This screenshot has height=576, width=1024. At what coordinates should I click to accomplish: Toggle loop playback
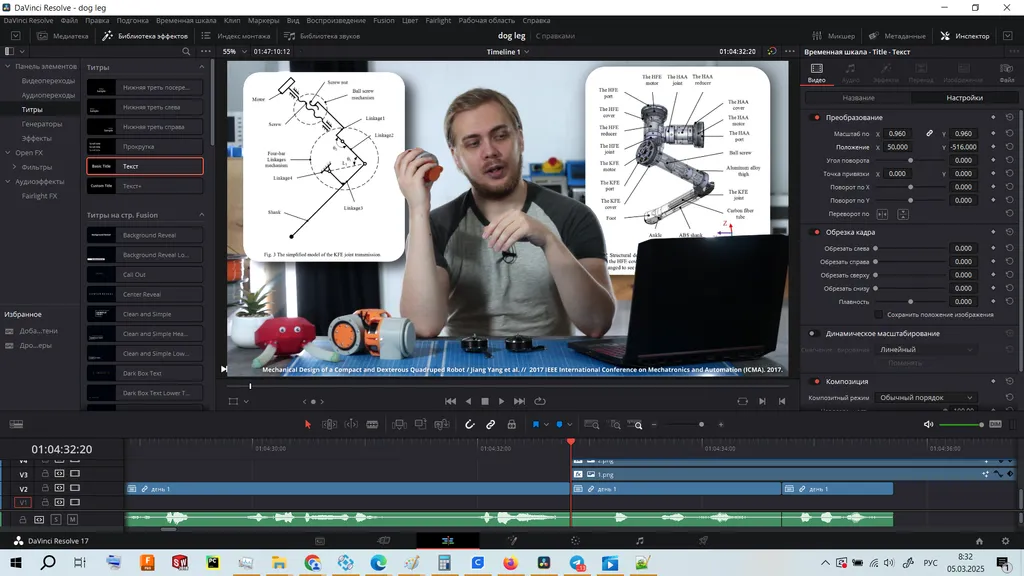540,401
